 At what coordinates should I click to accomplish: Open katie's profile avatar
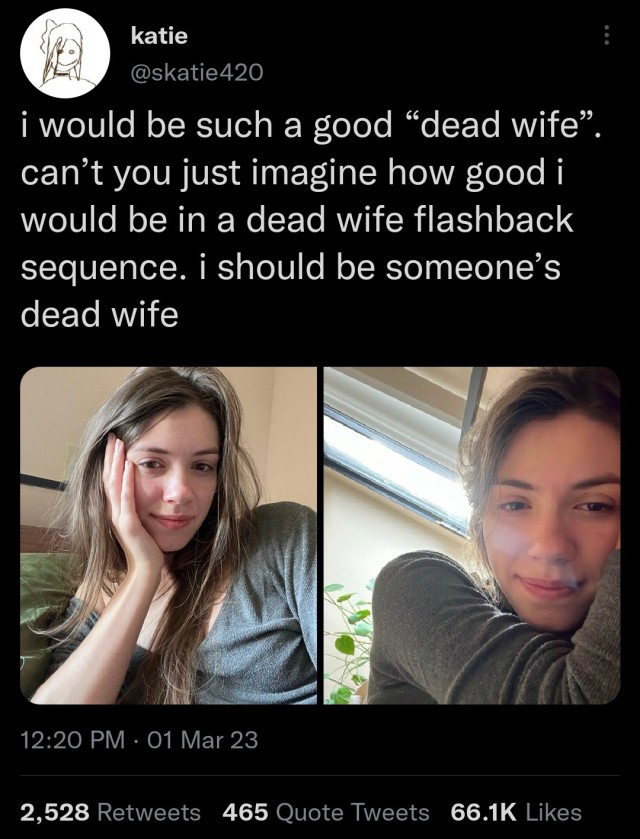[x=65, y=54]
